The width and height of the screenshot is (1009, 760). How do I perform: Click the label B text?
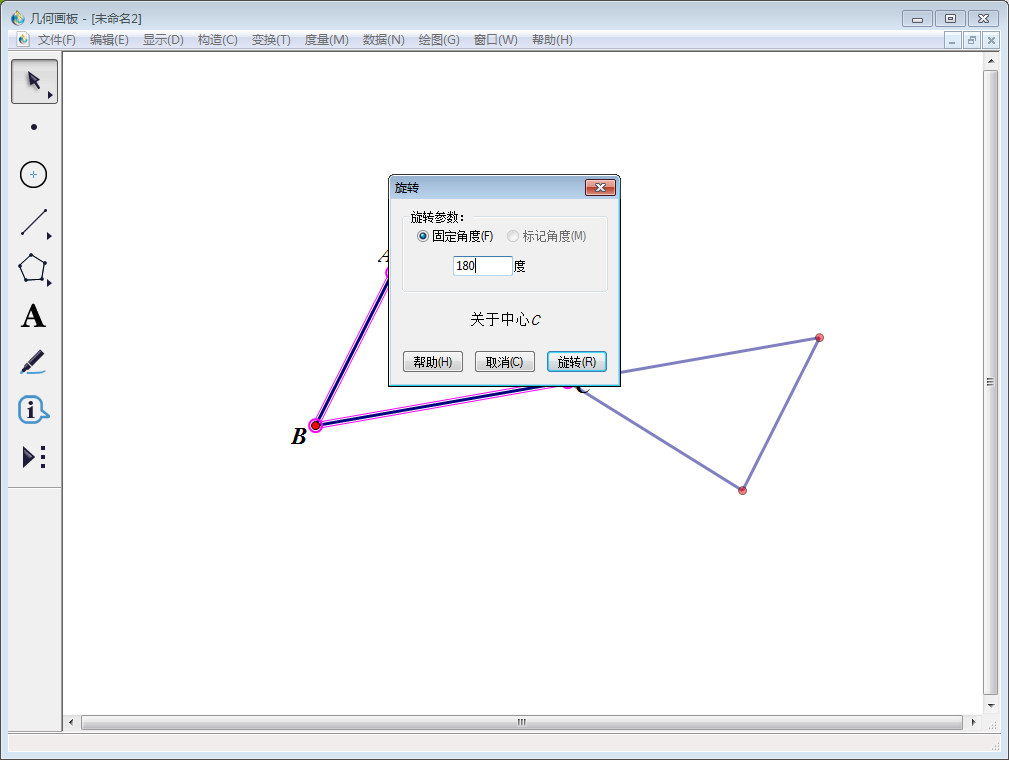coord(299,436)
